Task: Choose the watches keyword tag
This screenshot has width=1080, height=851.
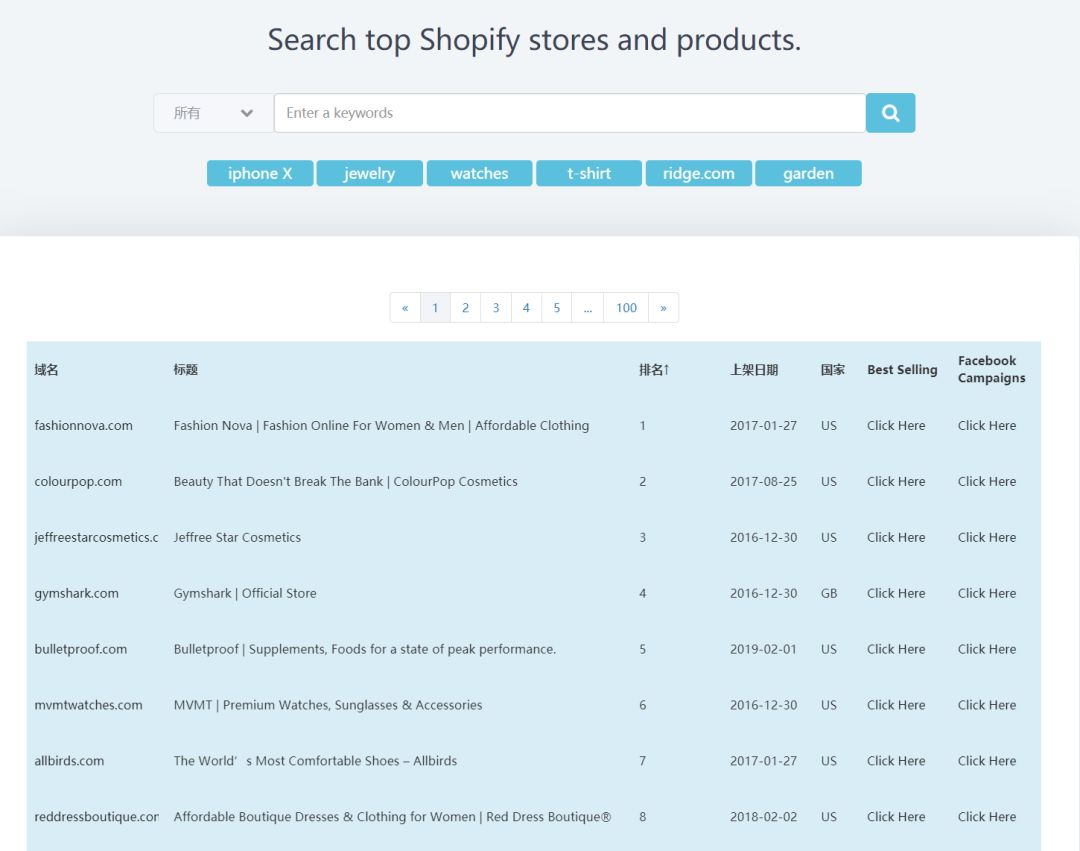Action: click(479, 173)
